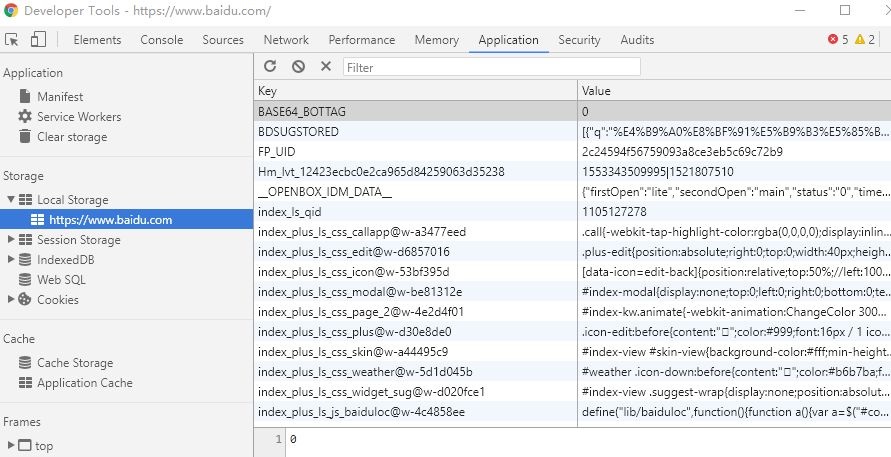The height and width of the screenshot is (457, 891).
Task: Click the yellow warning count icon
Action: 859,40
